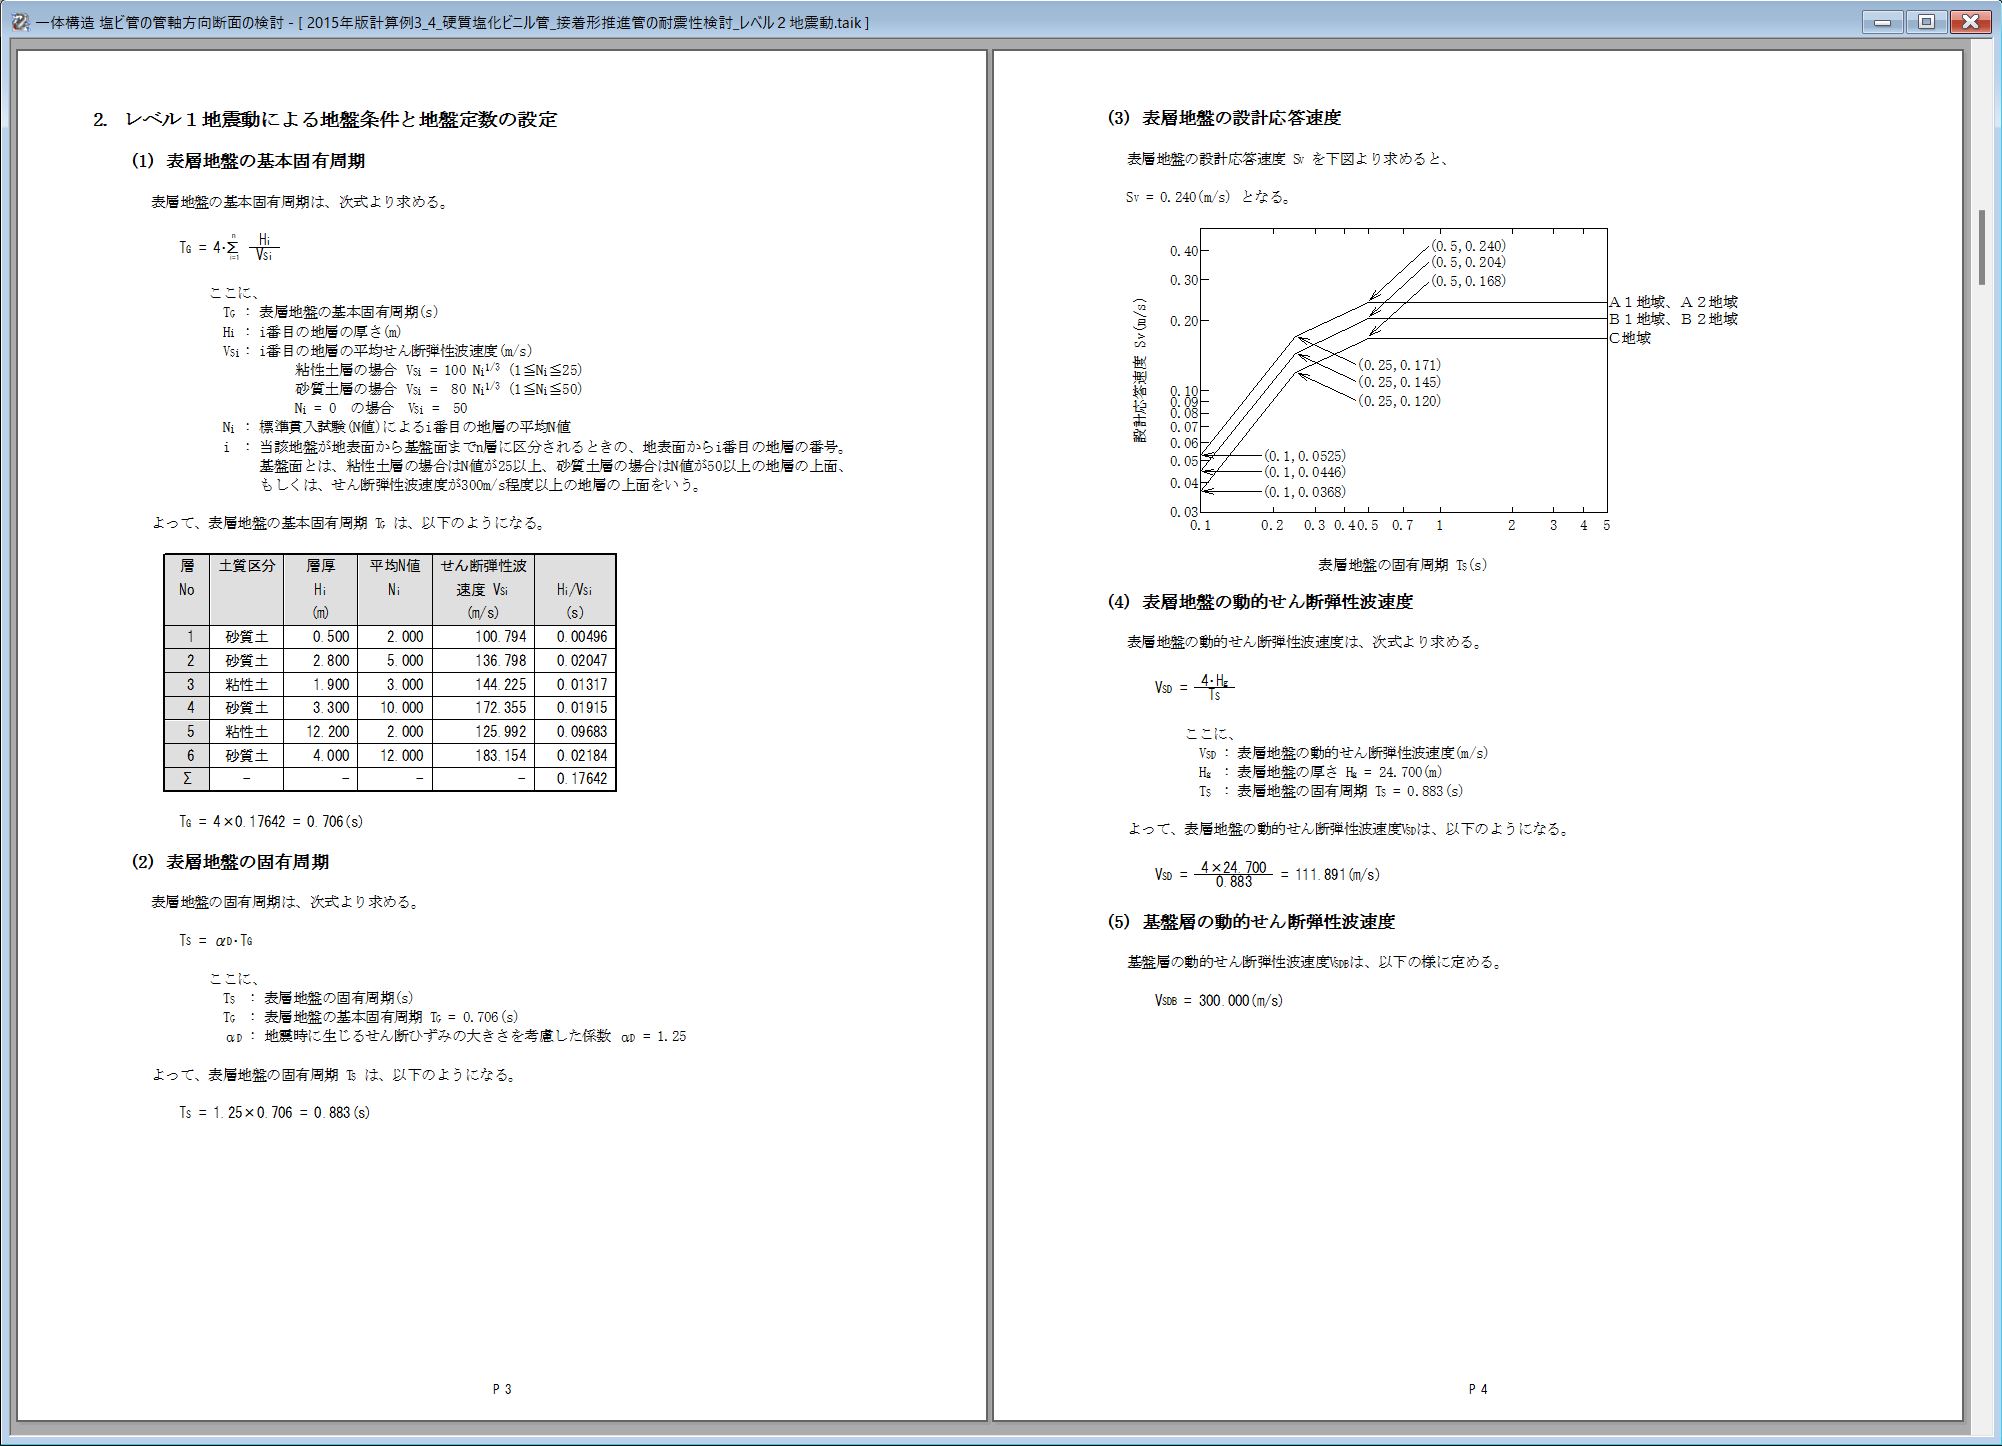Click the (2) 表層地盤の固有周期 heading
This screenshot has width=2002, height=1446.
click(x=230, y=861)
